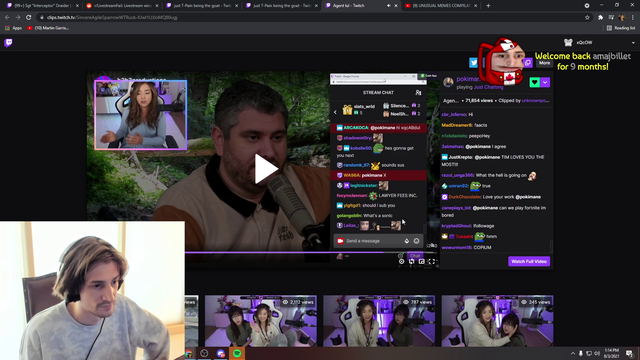640x360 pixels.
Task: Open the Just Chatting category link
Action: [488, 87]
